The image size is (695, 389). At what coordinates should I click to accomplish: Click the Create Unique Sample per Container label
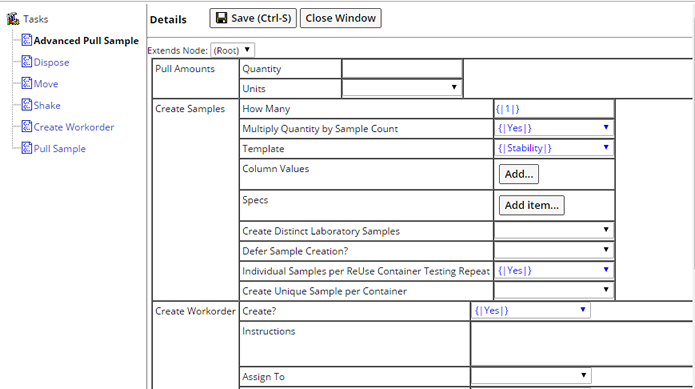[x=324, y=292]
